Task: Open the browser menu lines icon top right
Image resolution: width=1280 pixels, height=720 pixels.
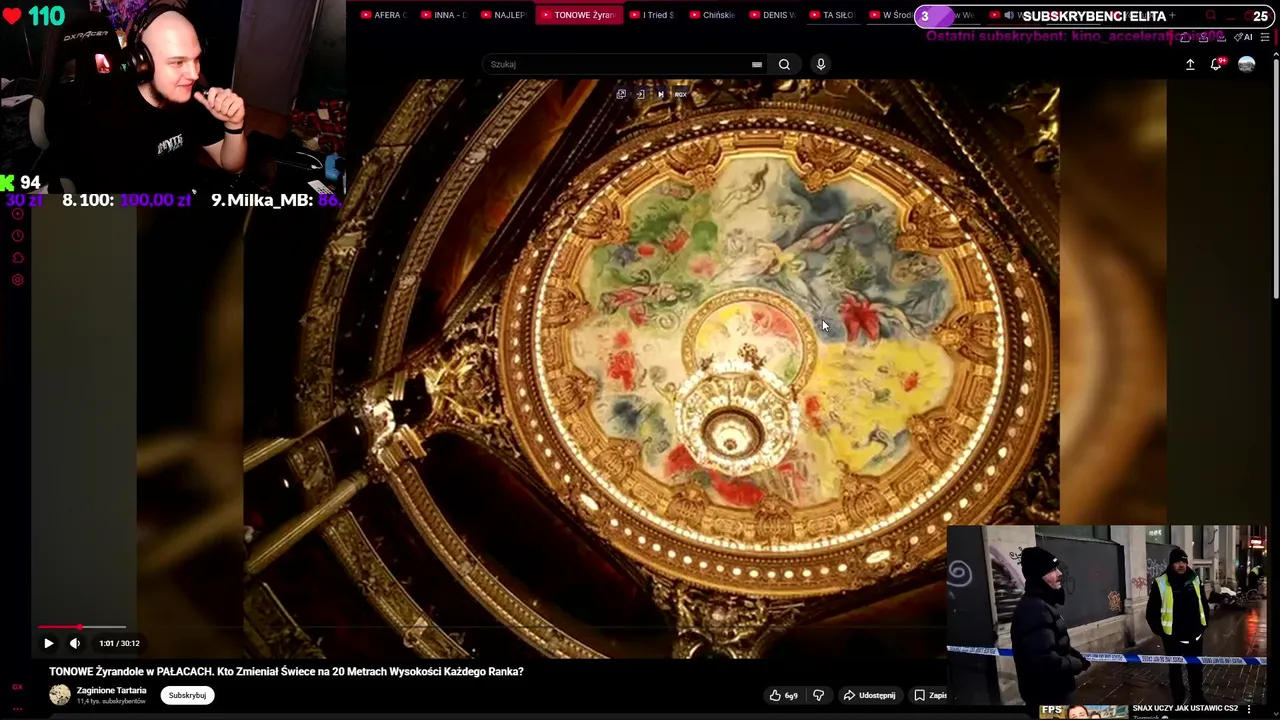Action: [x=1265, y=37]
